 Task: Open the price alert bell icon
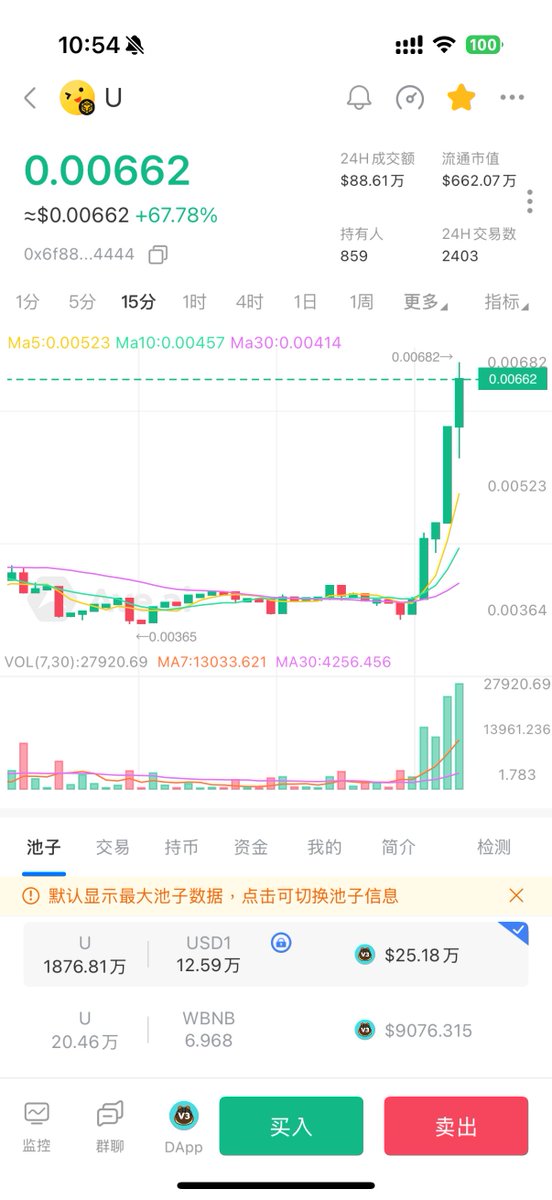[359, 97]
